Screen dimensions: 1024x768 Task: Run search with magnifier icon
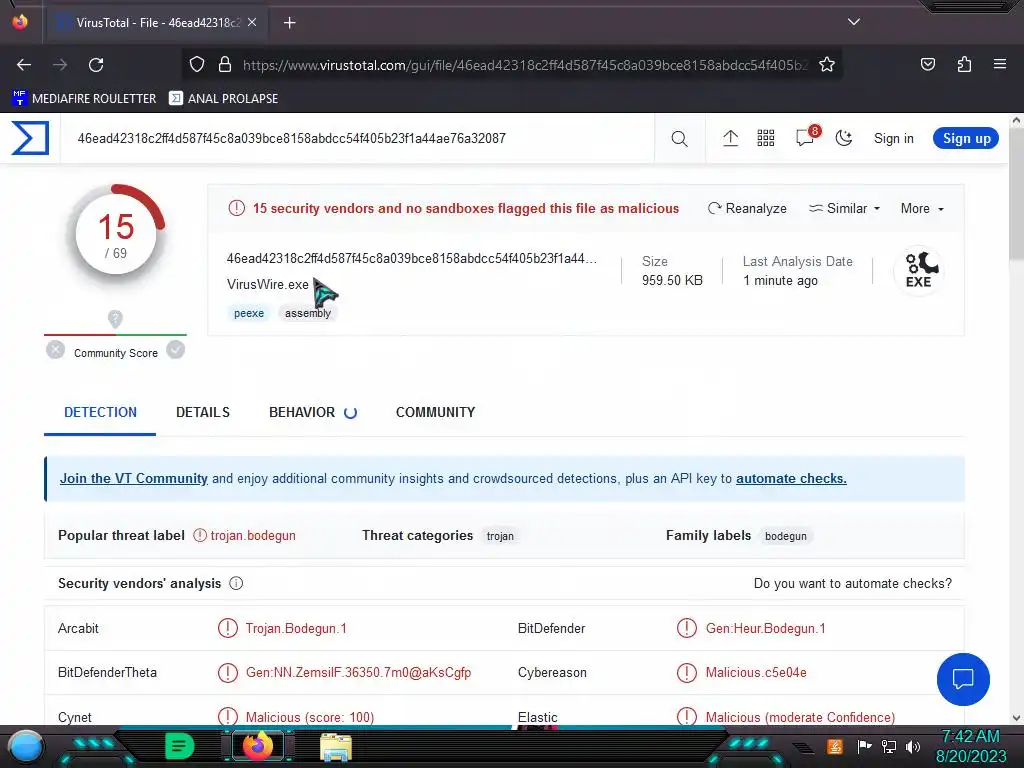pyautogui.click(x=679, y=138)
